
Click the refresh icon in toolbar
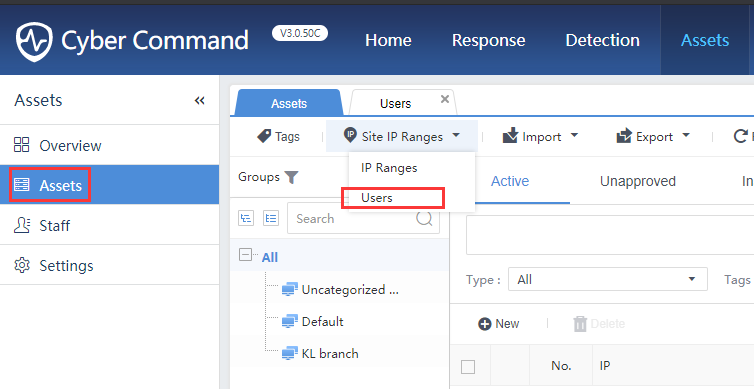(x=740, y=137)
